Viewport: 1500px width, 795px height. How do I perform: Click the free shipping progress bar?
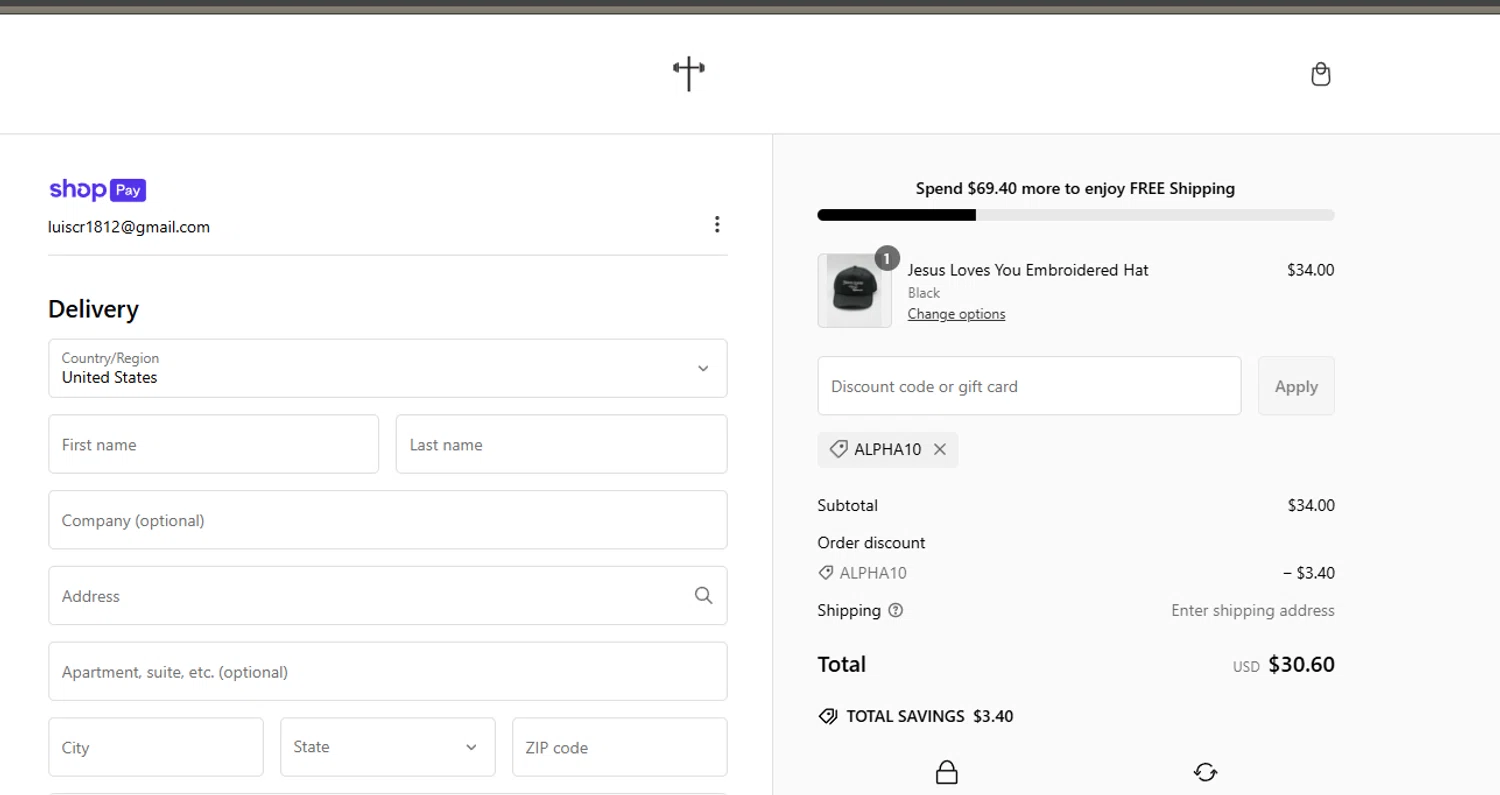pyautogui.click(x=1076, y=215)
